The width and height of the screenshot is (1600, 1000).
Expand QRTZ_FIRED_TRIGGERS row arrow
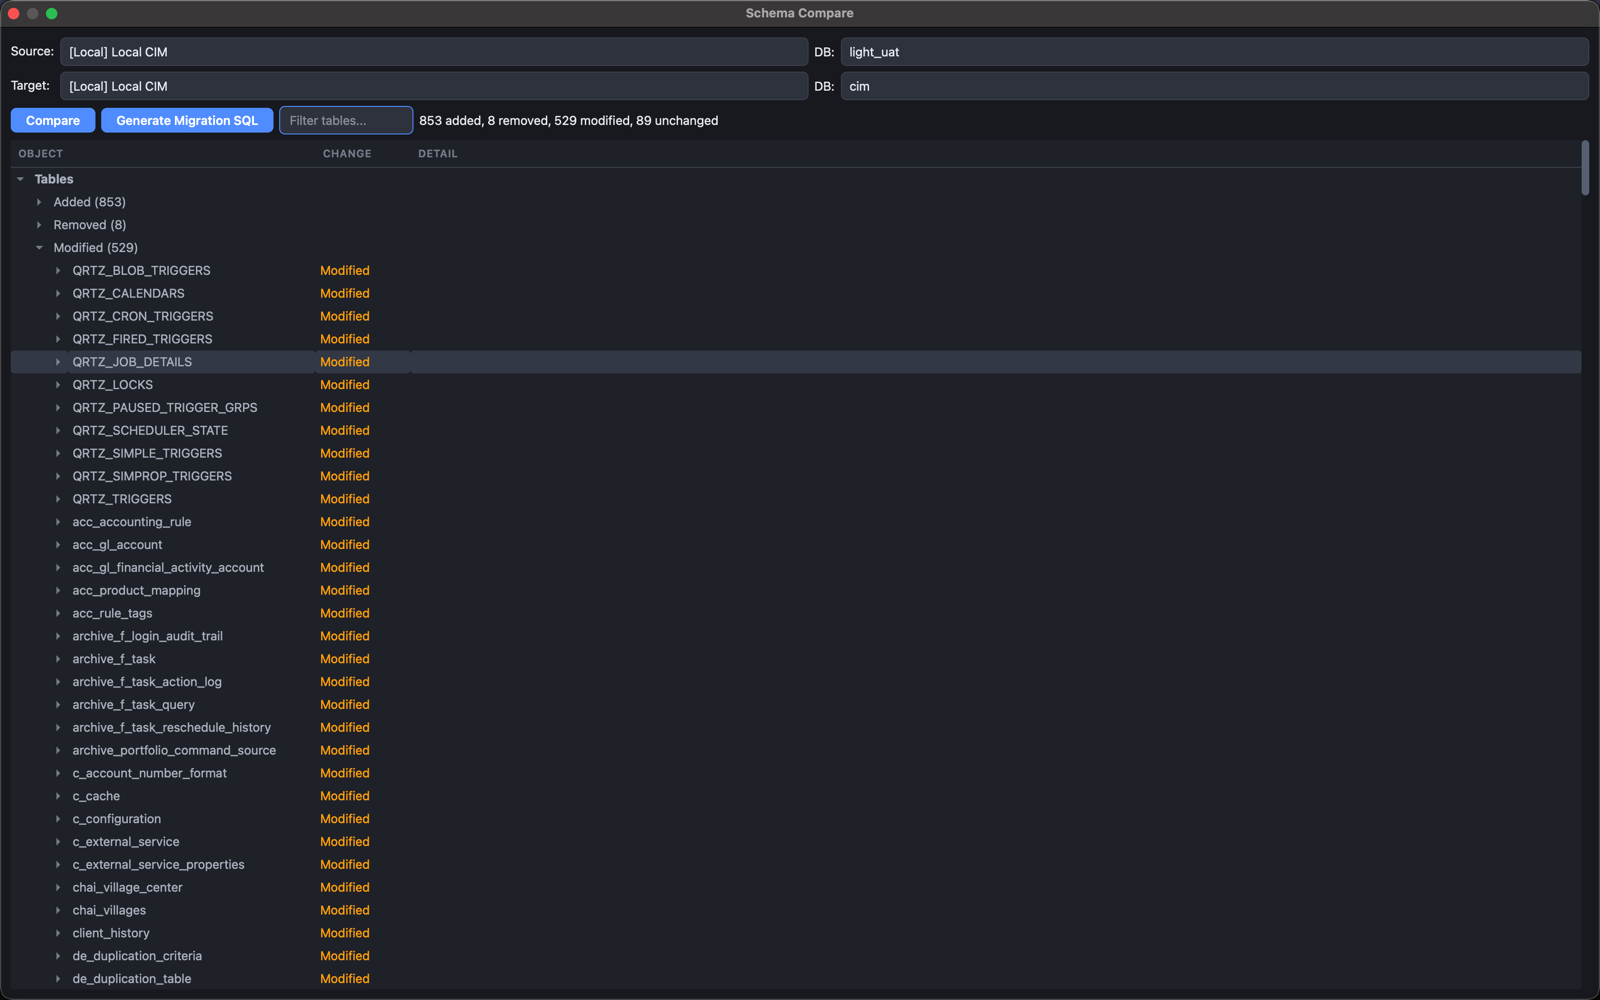click(x=58, y=339)
